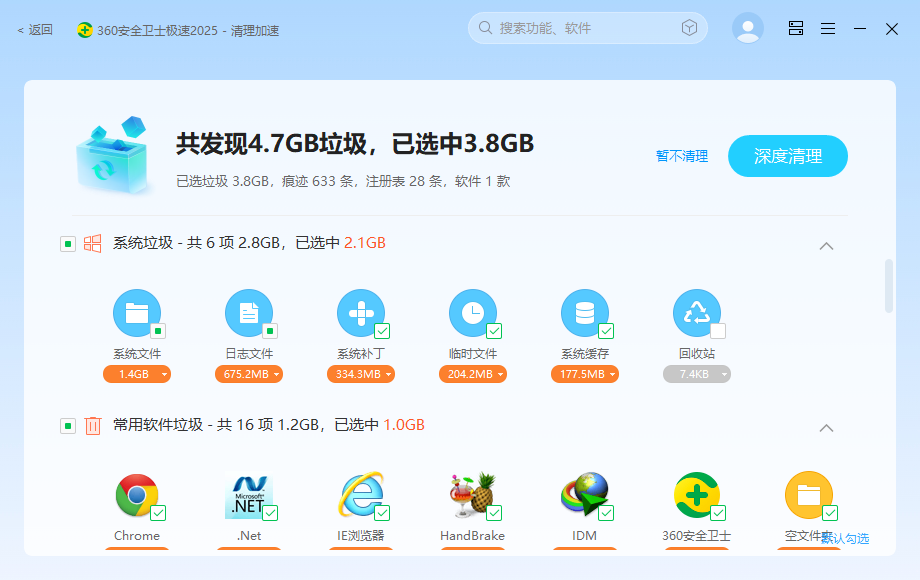
Task: Open the 回收站 recycle icon
Action: click(x=697, y=312)
